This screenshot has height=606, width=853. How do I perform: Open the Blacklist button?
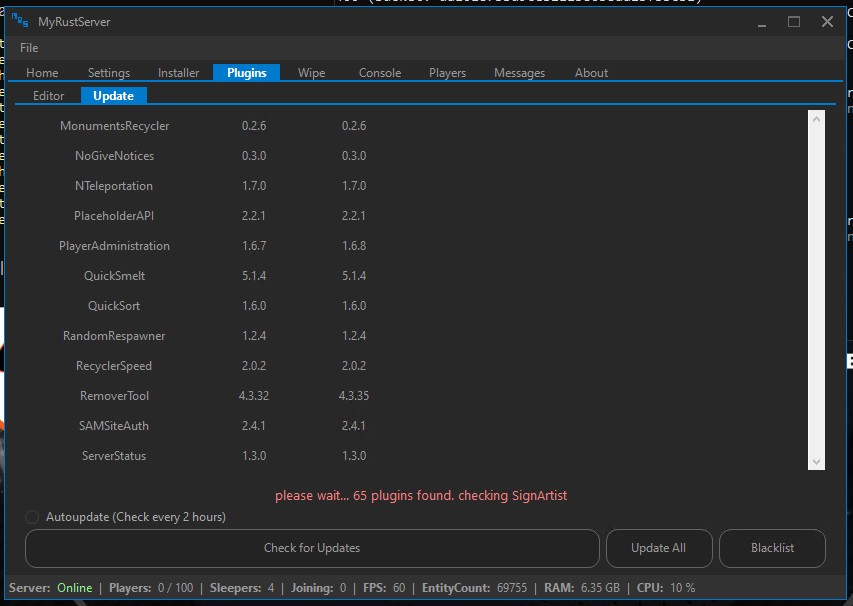click(x=772, y=548)
